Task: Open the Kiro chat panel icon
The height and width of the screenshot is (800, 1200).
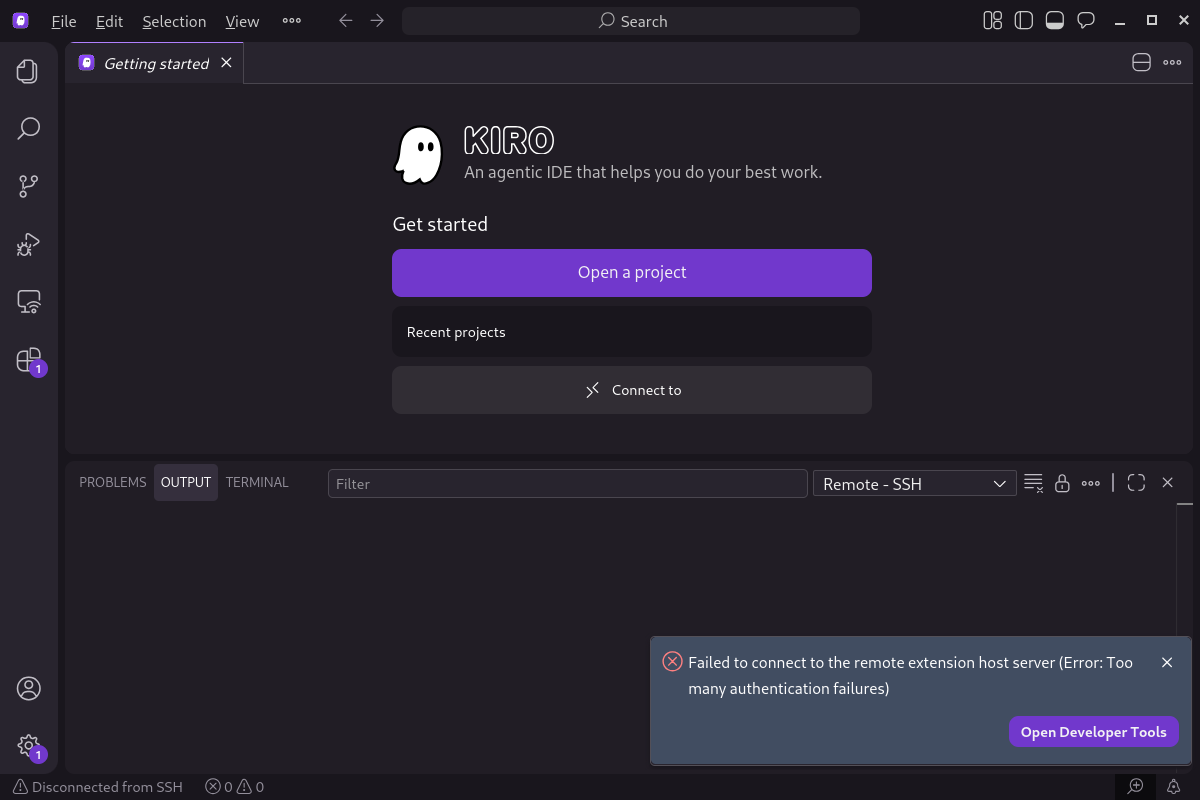Action: click(1085, 21)
